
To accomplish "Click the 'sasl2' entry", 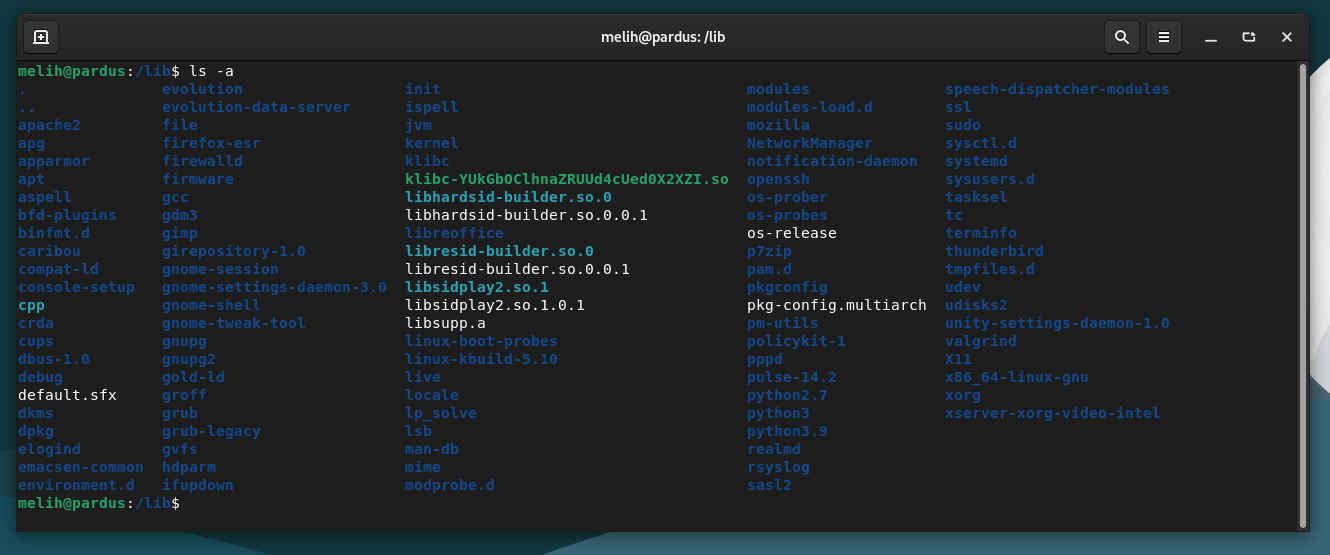I will 769,485.
